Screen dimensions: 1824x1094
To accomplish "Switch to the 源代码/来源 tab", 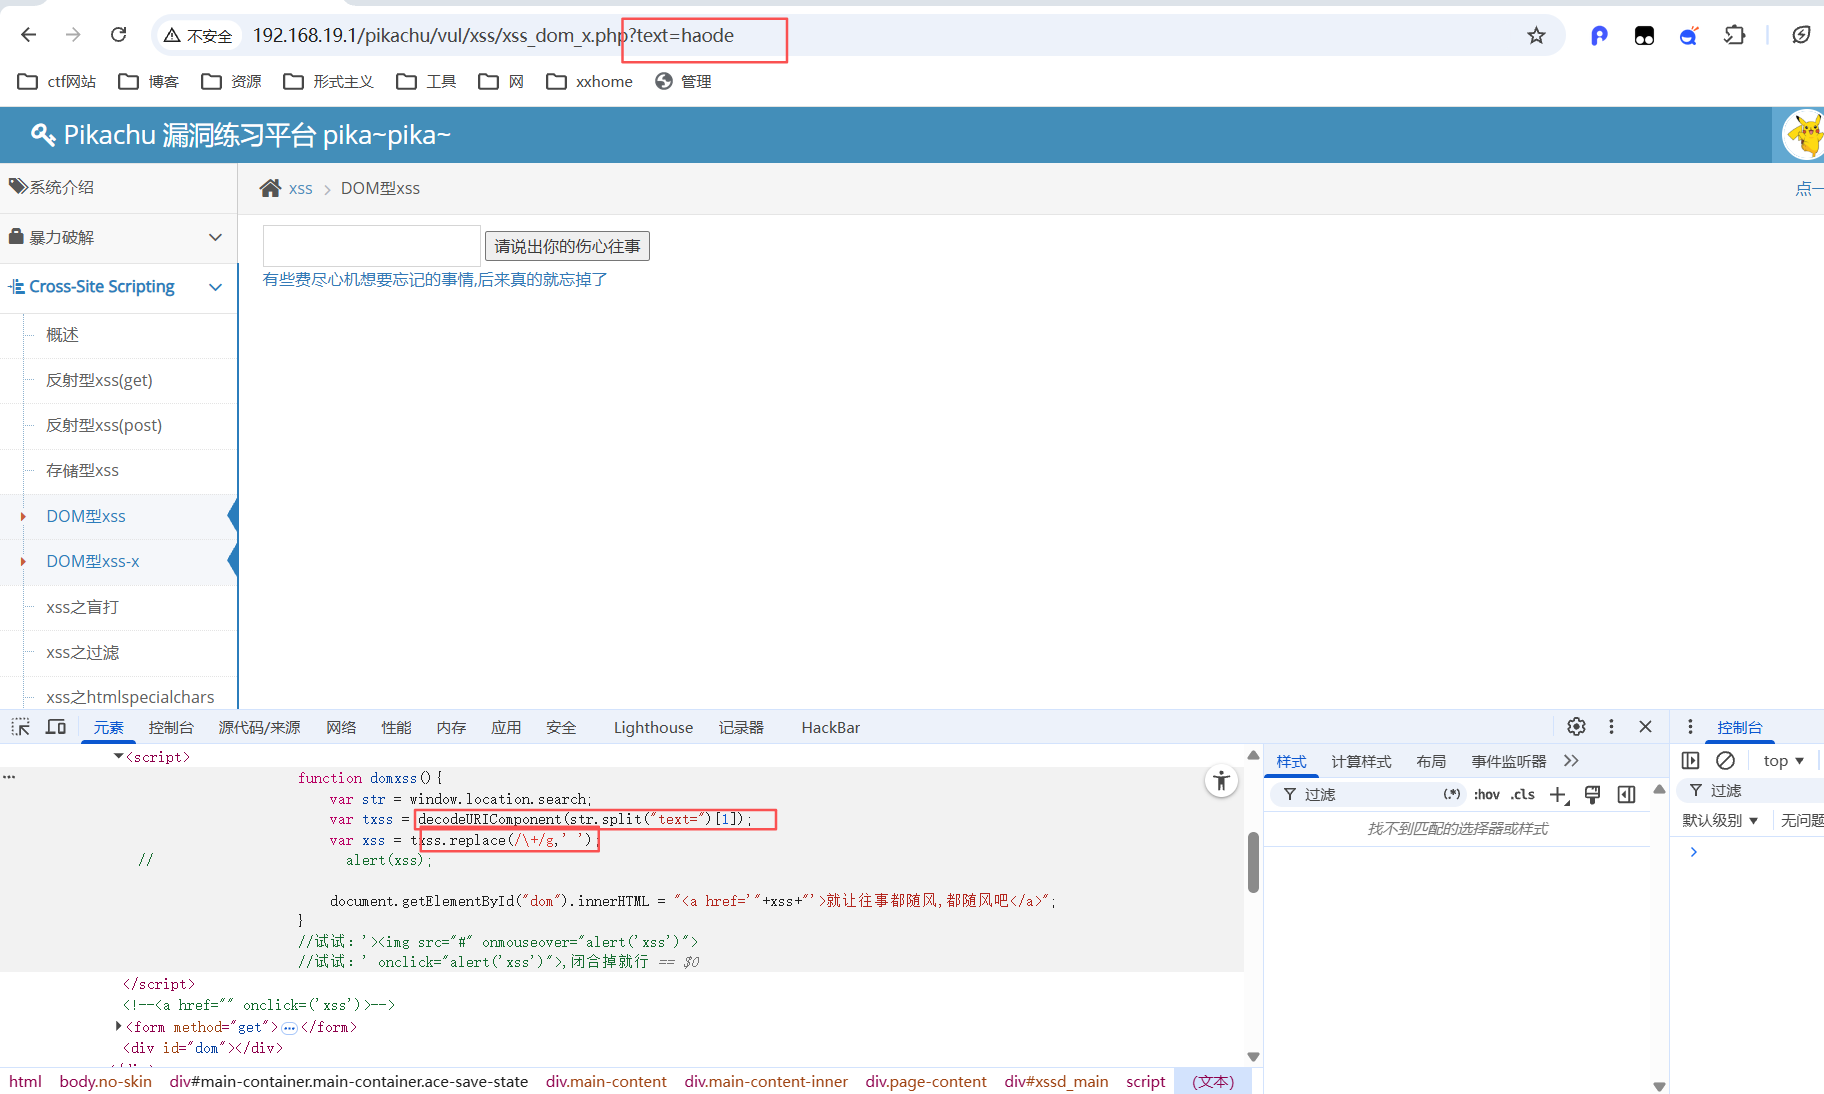I will pos(260,727).
